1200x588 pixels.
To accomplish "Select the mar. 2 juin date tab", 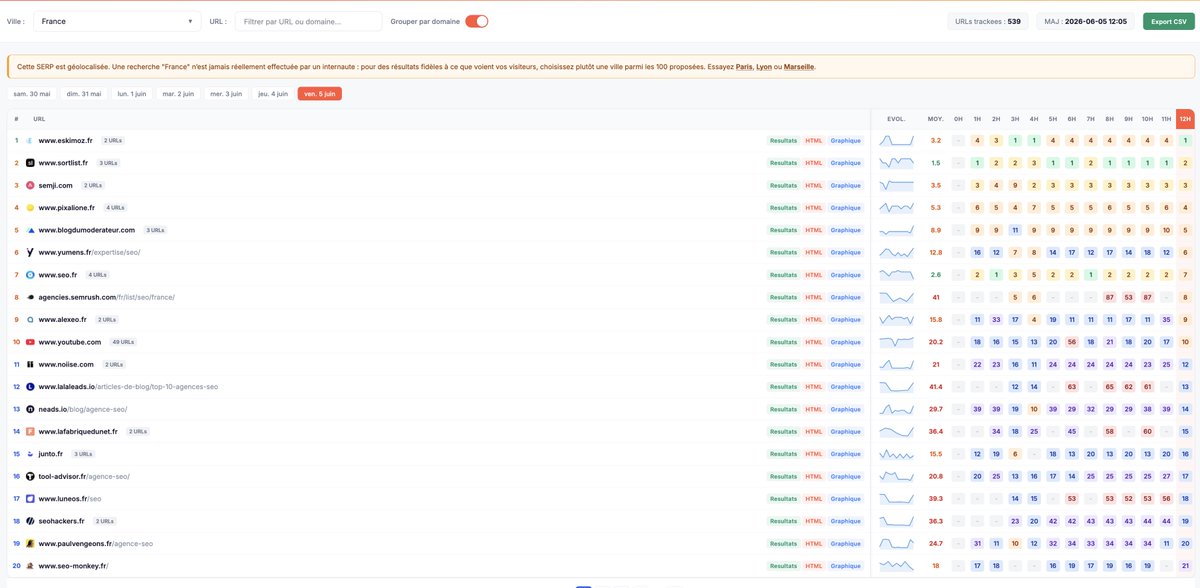I will pyautogui.click(x=178, y=94).
